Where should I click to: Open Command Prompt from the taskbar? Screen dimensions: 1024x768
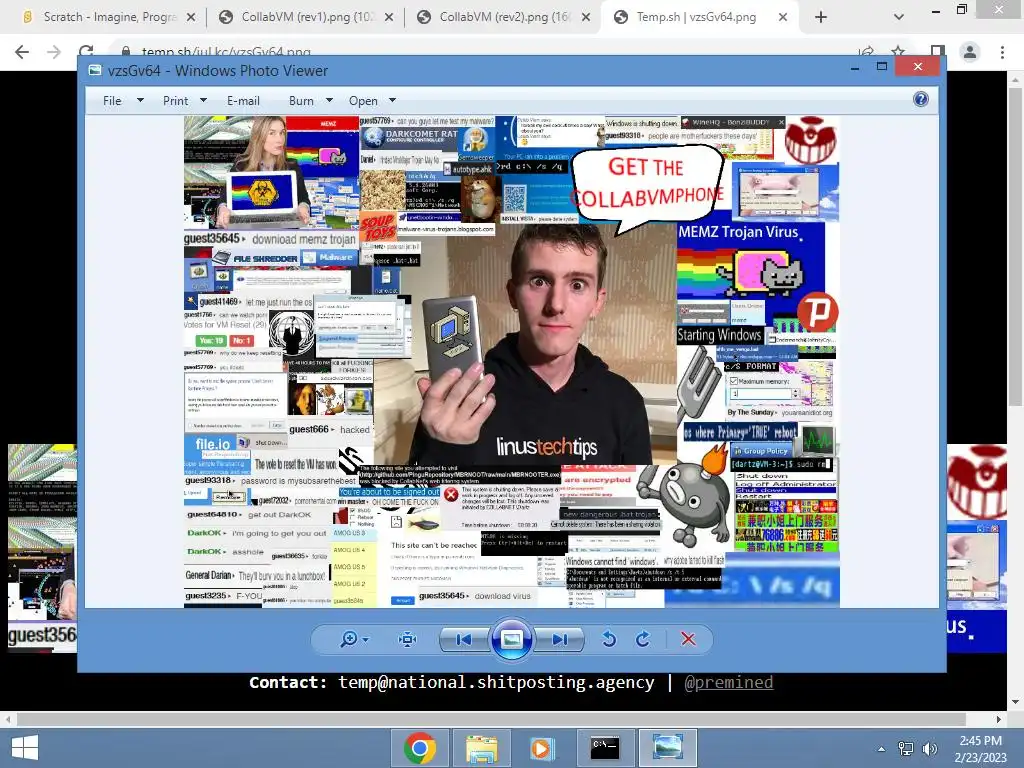point(605,748)
